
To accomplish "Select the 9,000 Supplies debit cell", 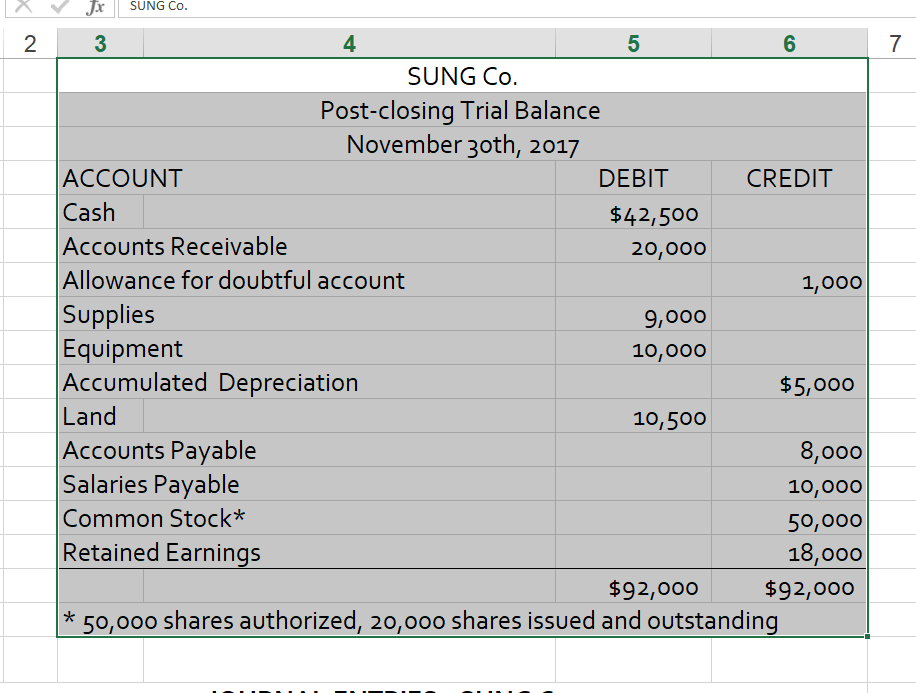I will [x=633, y=314].
